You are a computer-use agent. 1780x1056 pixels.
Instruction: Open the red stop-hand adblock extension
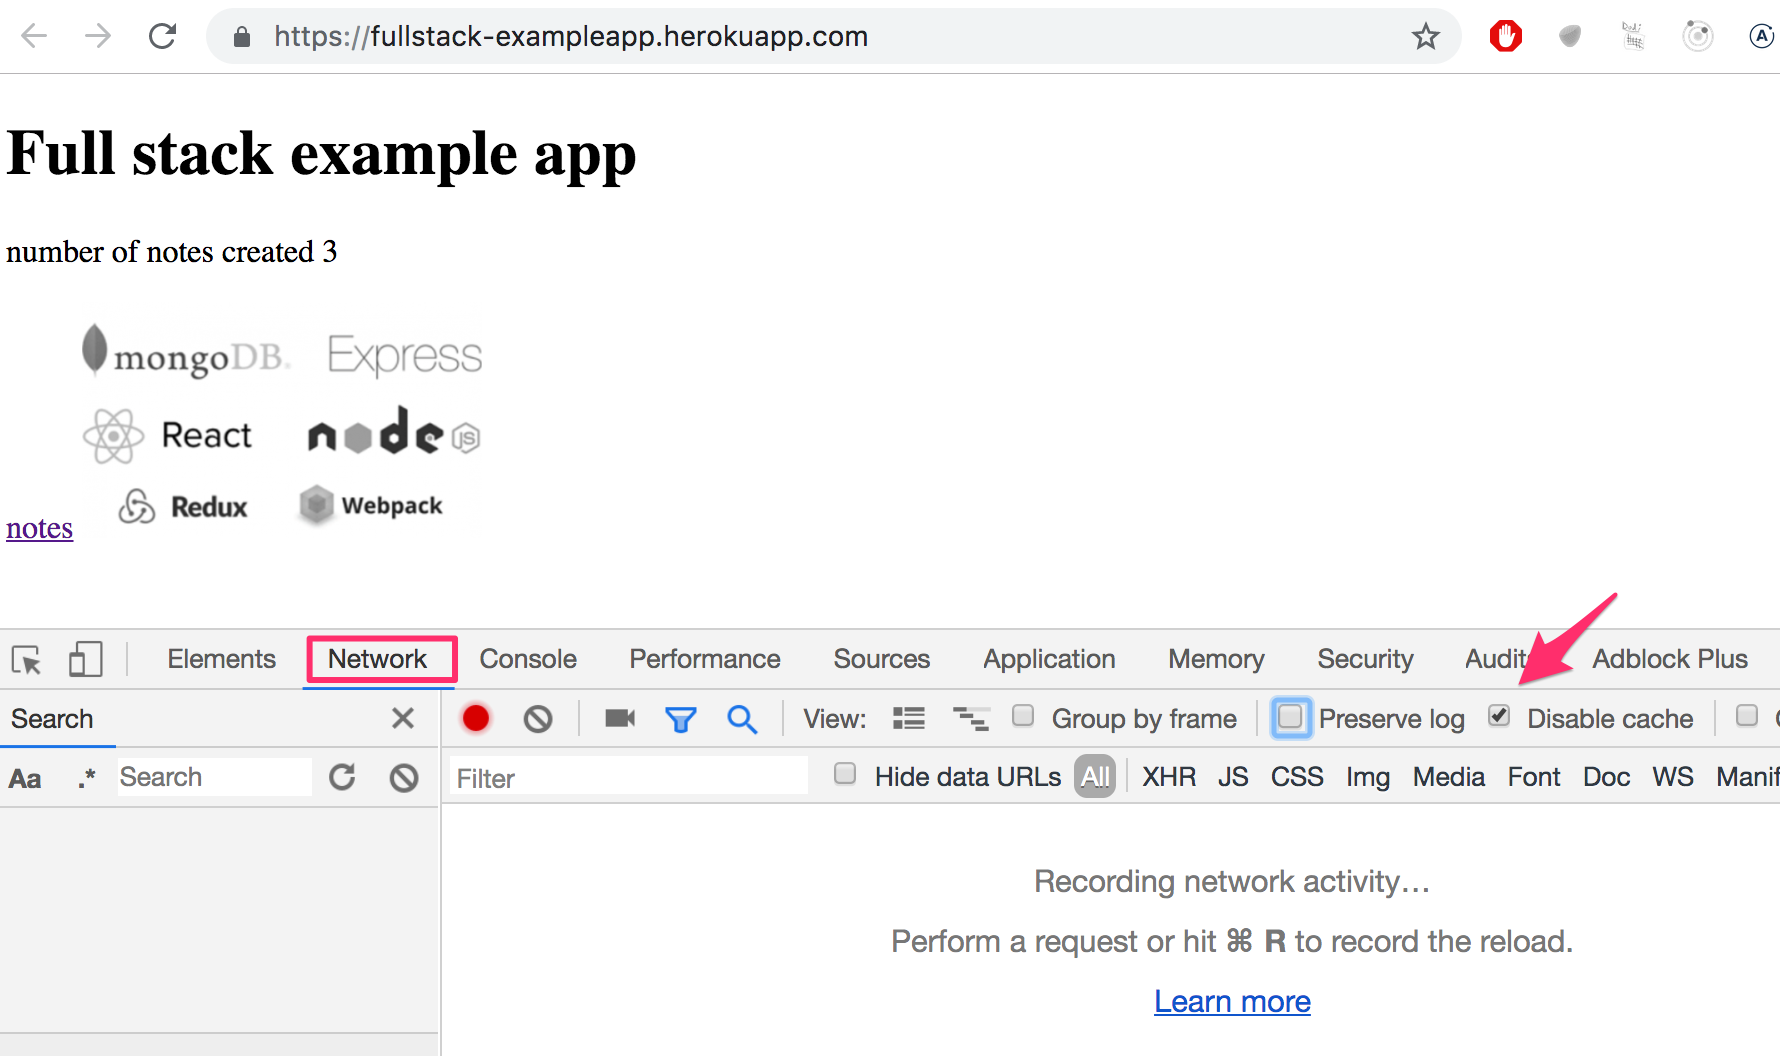tap(1505, 36)
